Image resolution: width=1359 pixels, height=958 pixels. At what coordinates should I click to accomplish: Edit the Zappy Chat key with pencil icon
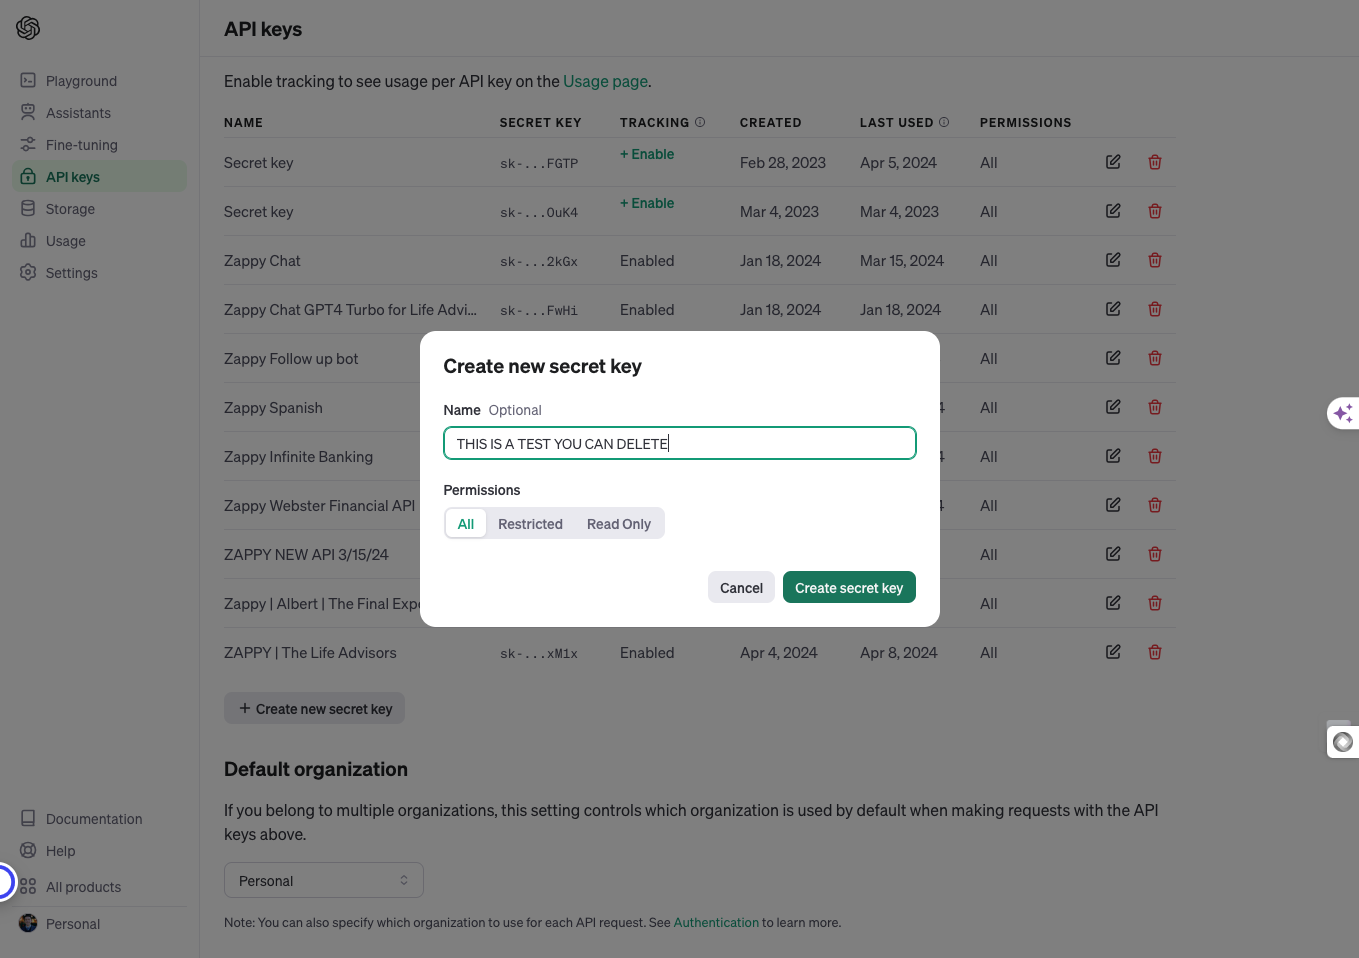point(1113,260)
